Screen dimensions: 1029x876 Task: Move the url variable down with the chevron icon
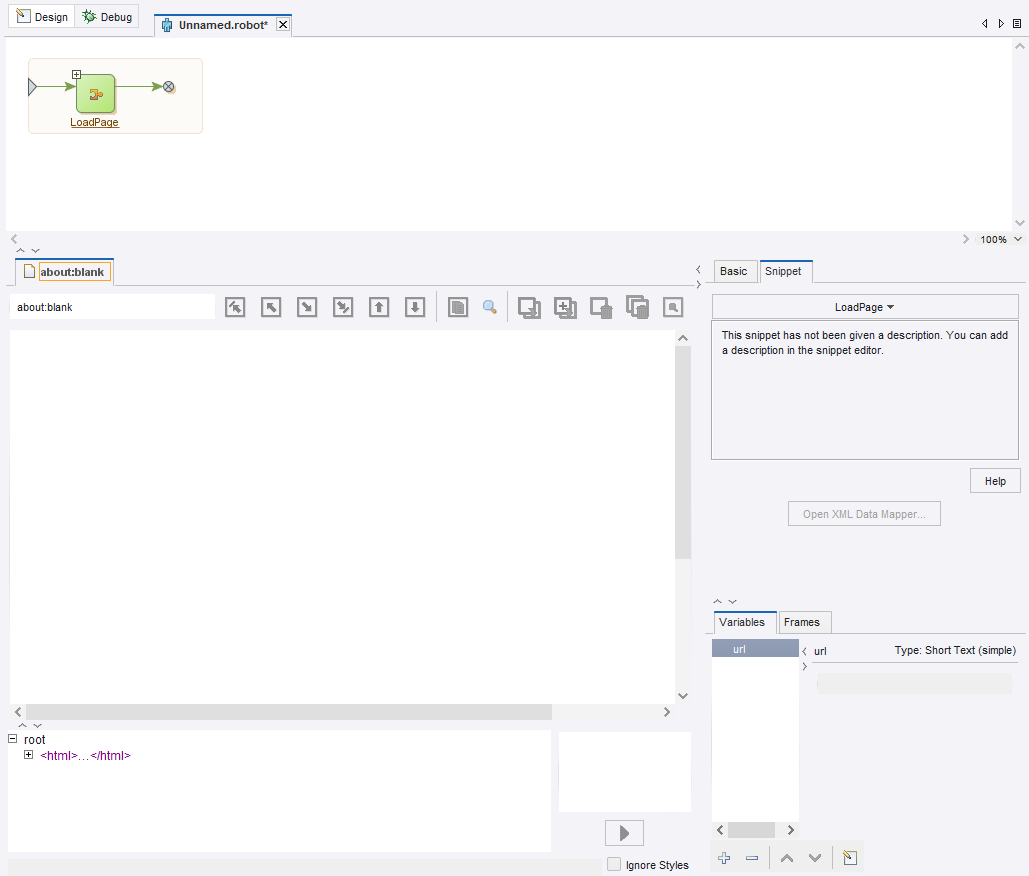tap(814, 857)
